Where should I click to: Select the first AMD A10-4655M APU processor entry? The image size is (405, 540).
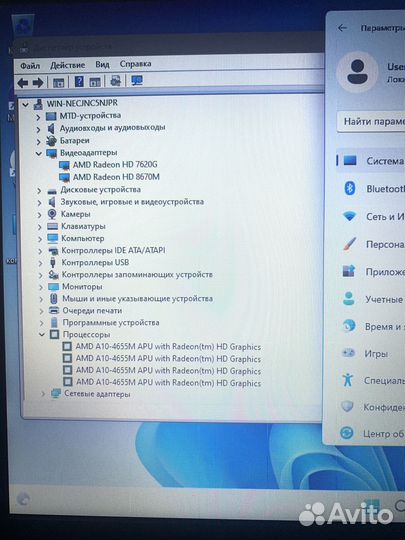pyautogui.click(x=168, y=347)
